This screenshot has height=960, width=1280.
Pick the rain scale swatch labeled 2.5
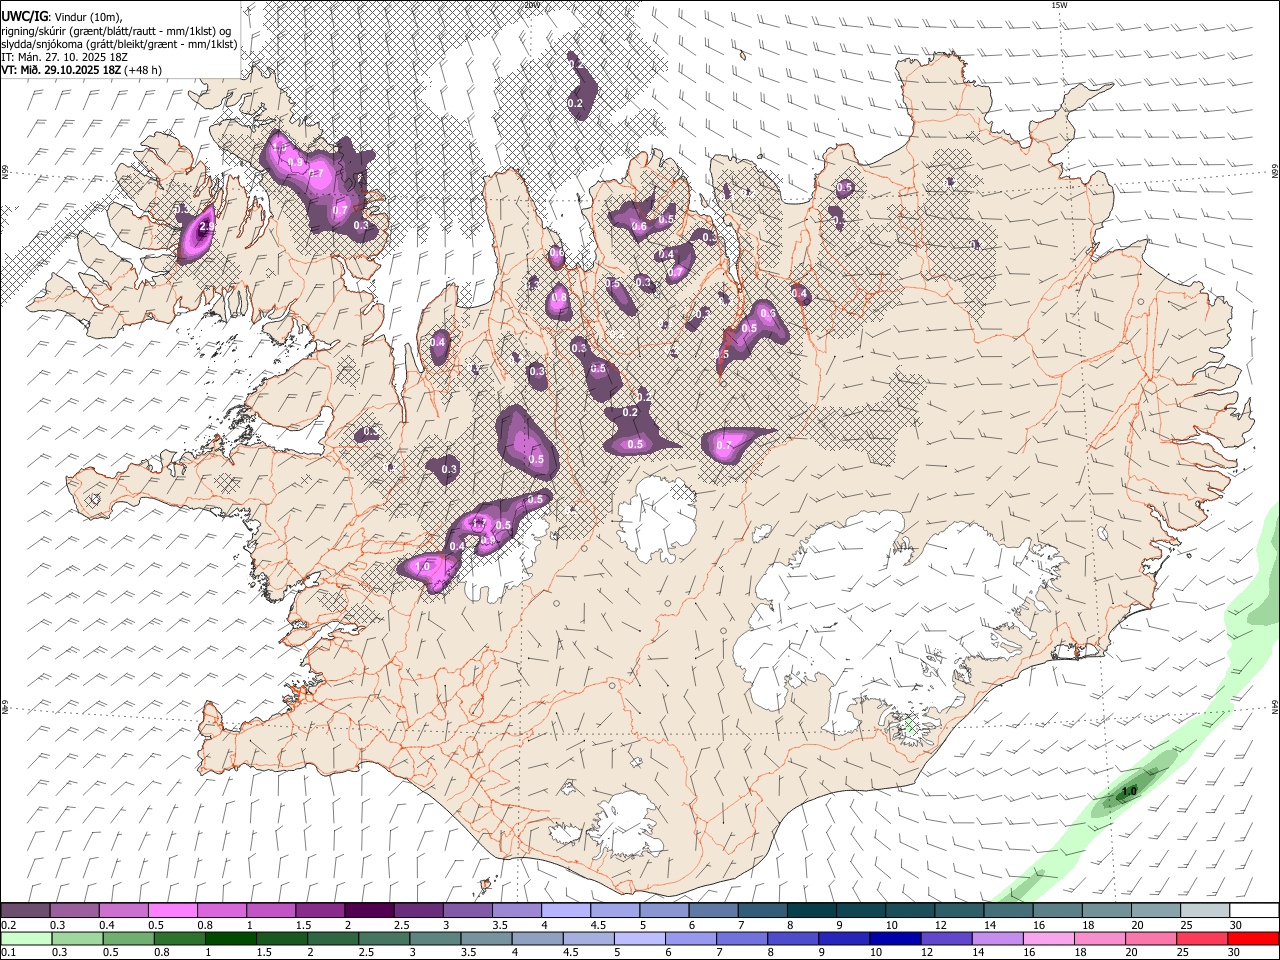(383, 938)
